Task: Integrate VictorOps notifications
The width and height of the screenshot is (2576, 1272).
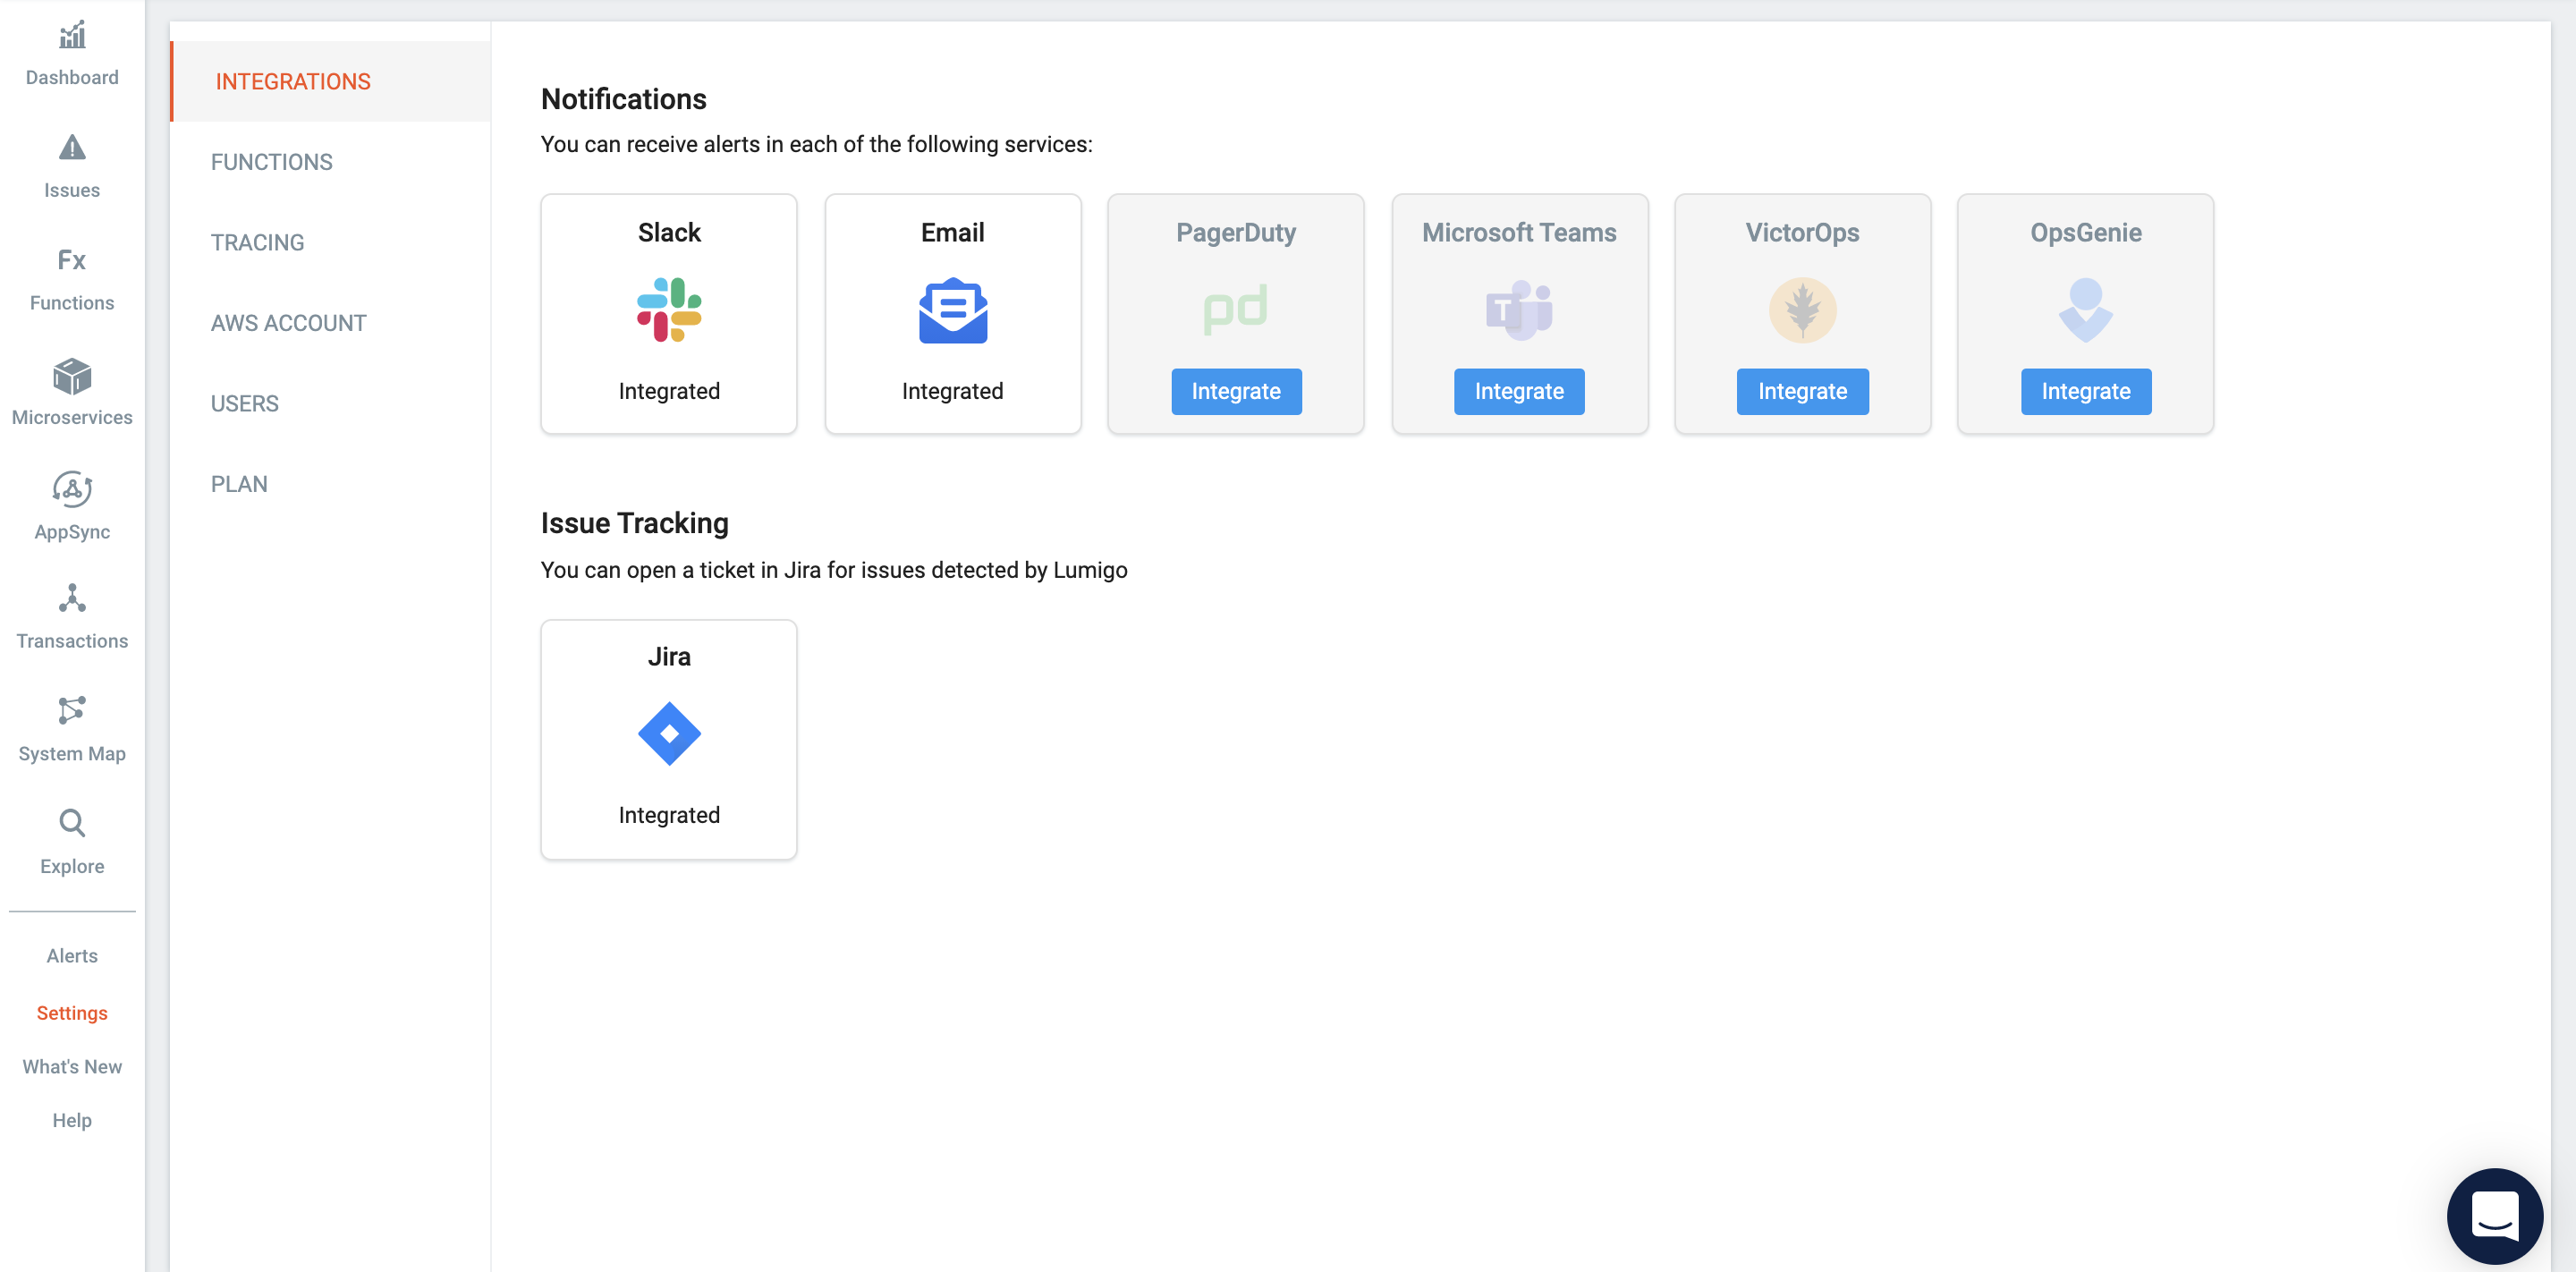Action: coord(1802,391)
